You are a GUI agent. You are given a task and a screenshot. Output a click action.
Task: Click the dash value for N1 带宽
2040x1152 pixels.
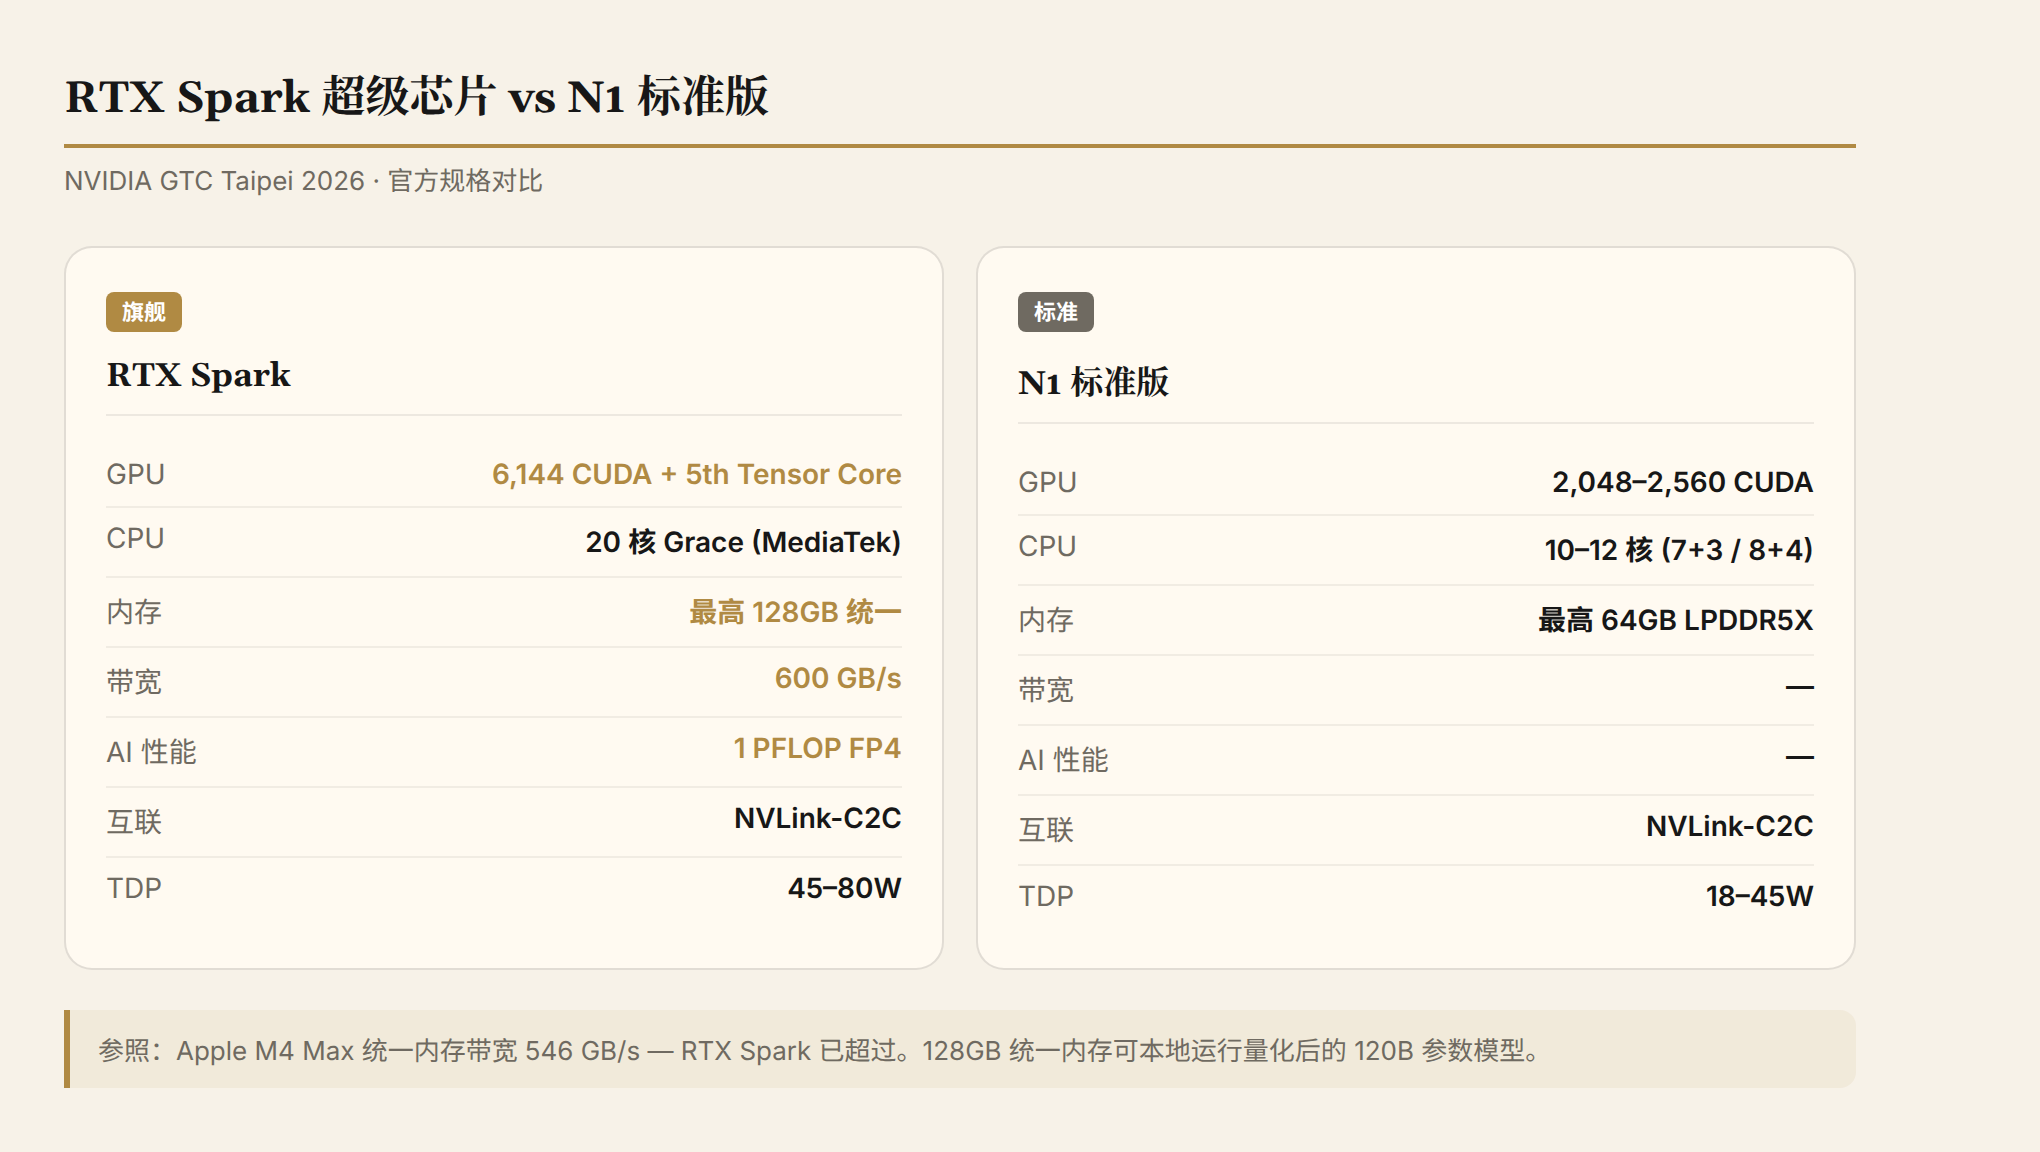click(1800, 687)
